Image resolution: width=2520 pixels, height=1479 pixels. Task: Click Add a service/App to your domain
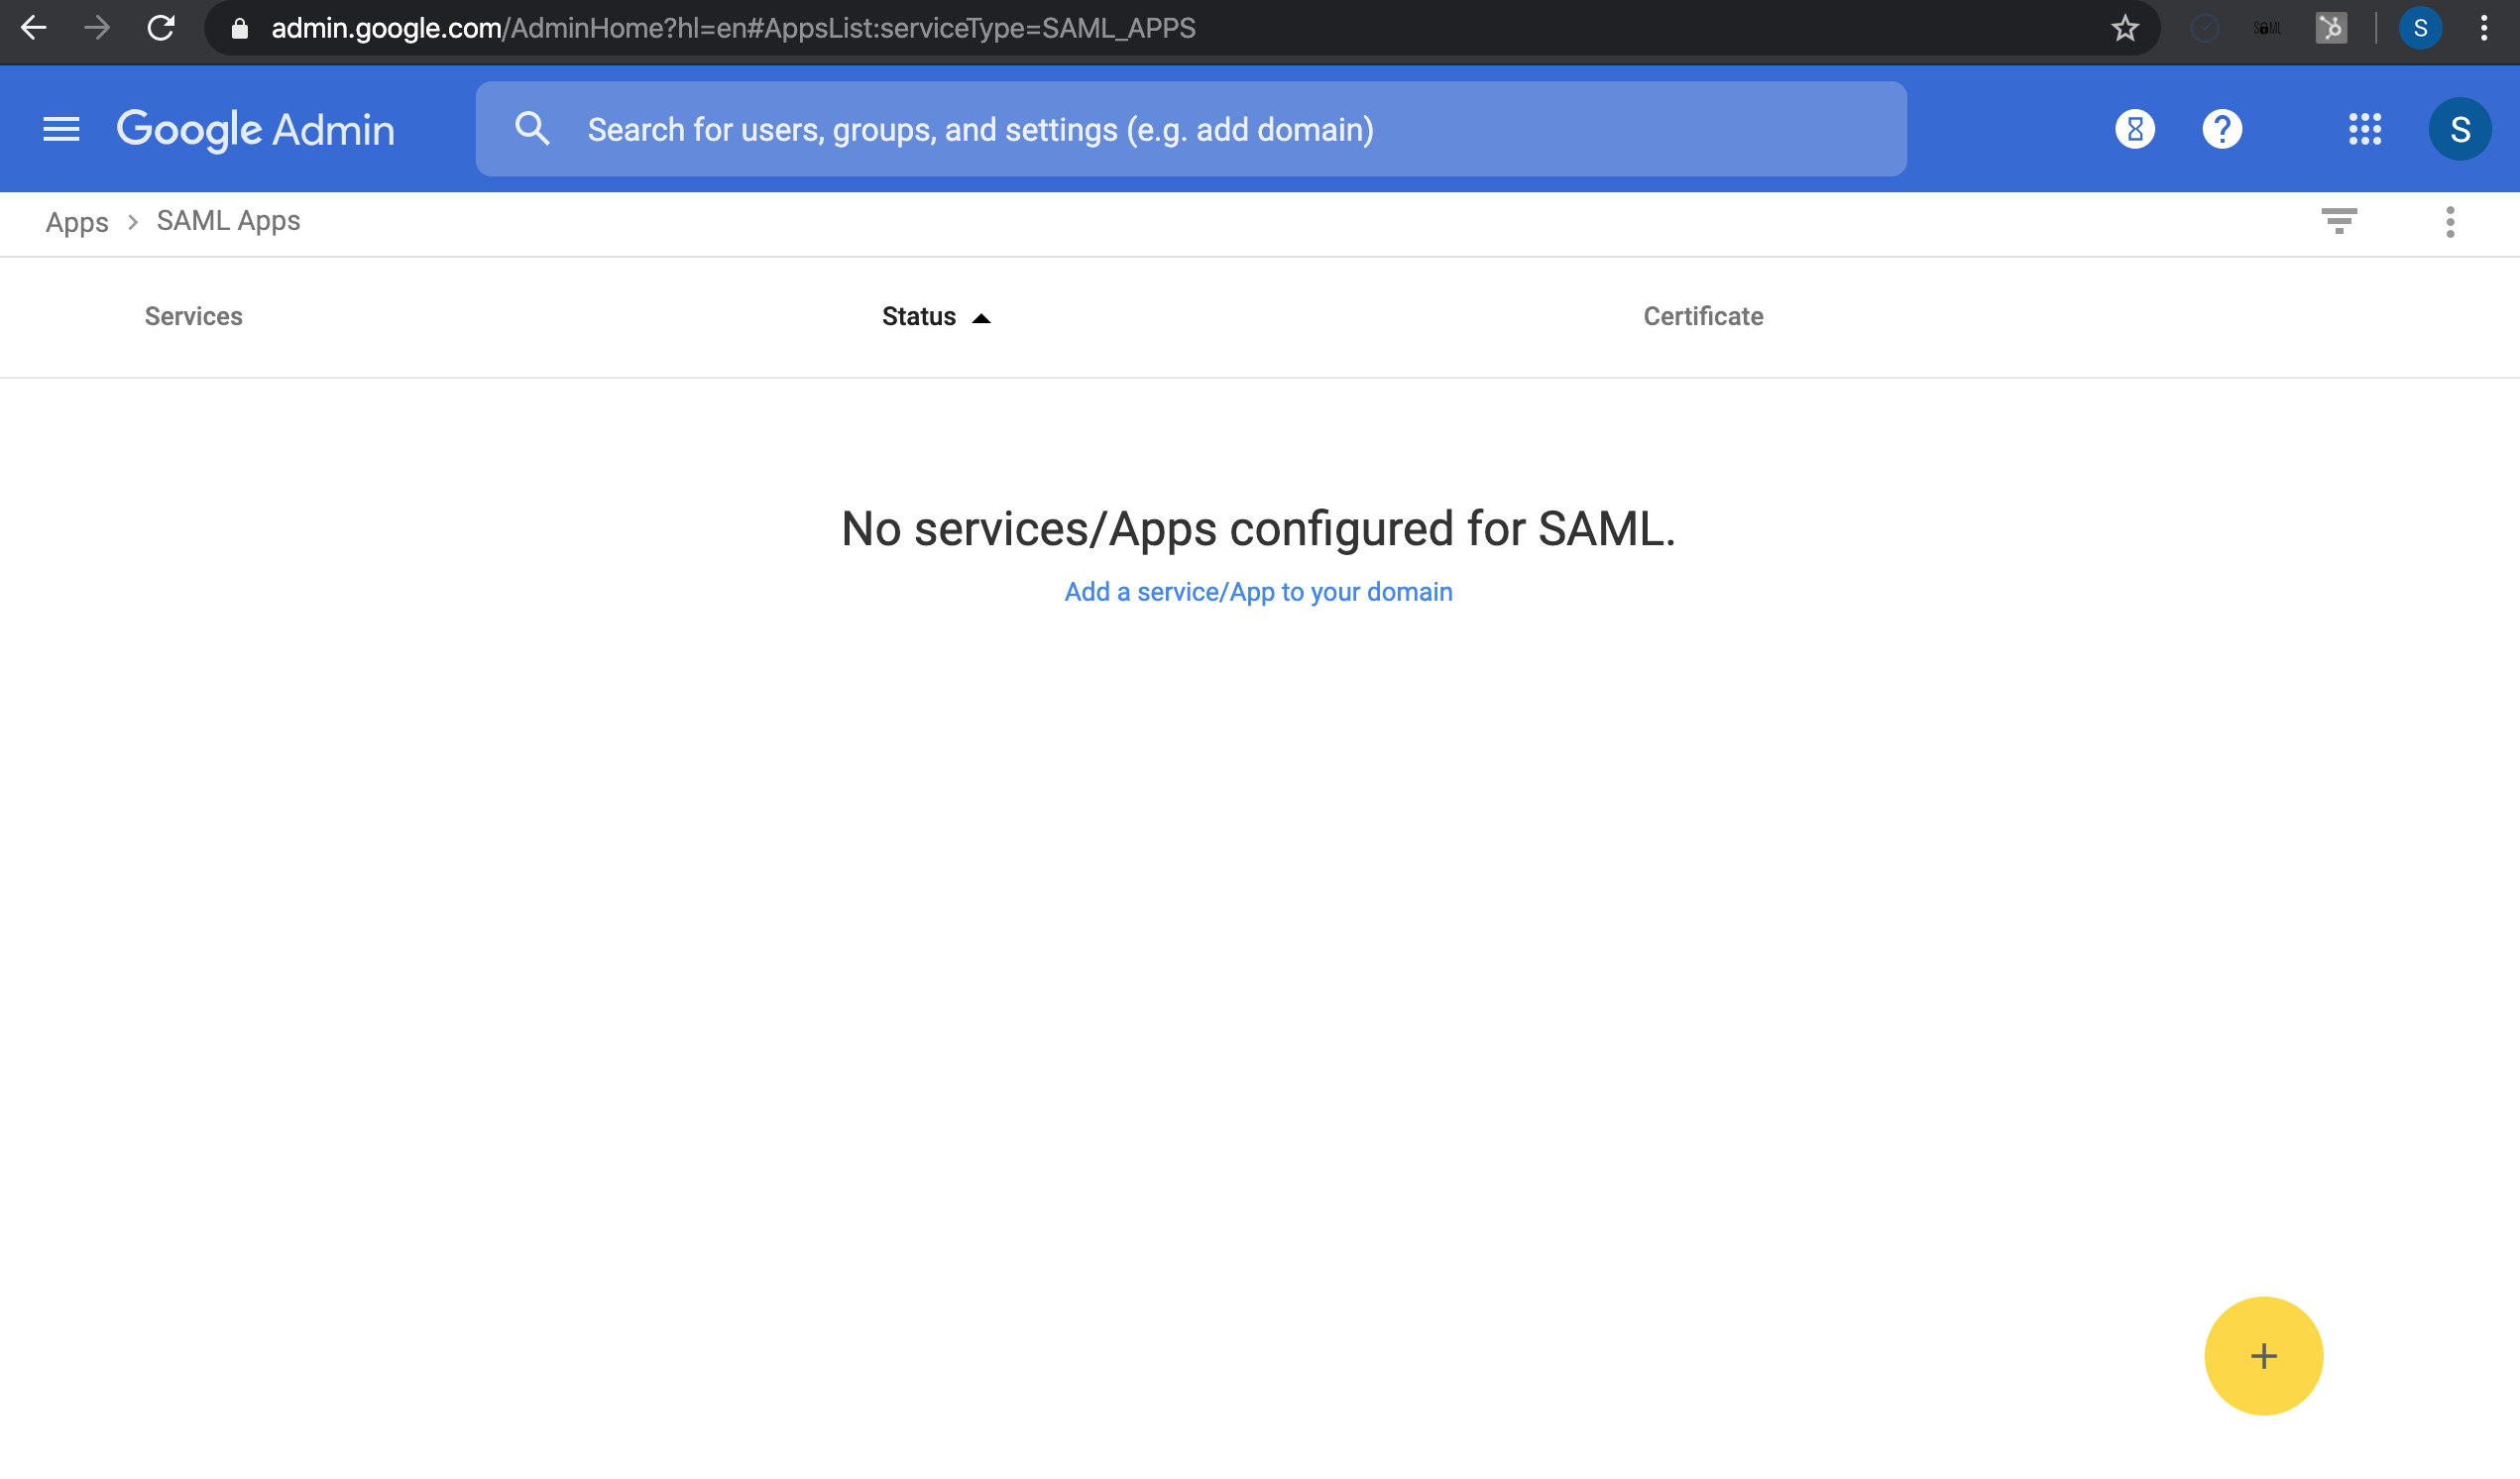click(1258, 590)
